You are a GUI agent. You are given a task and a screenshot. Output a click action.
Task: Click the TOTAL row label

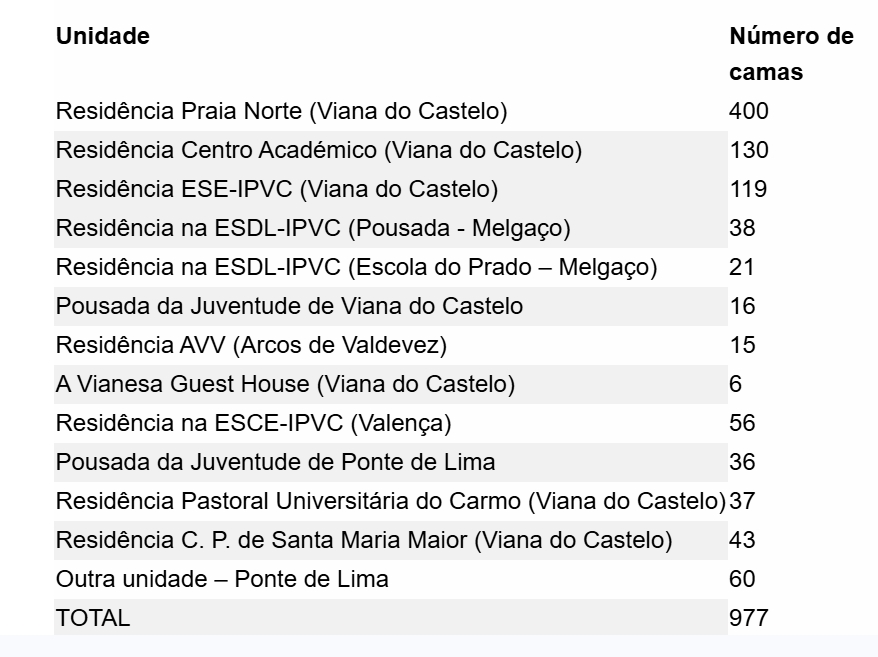pyautogui.click(x=93, y=618)
